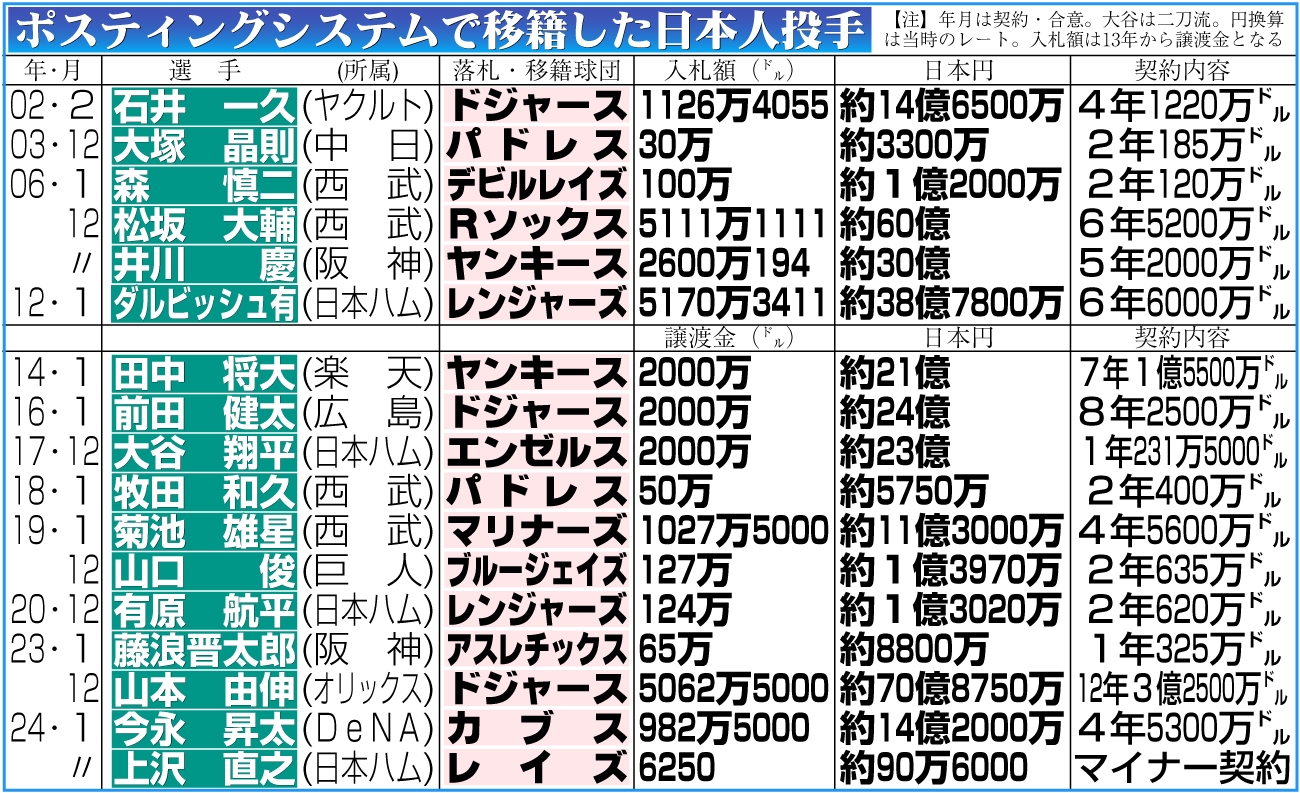
Task: Click the affiliation '(DeNA)'
Action: [368, 729]
